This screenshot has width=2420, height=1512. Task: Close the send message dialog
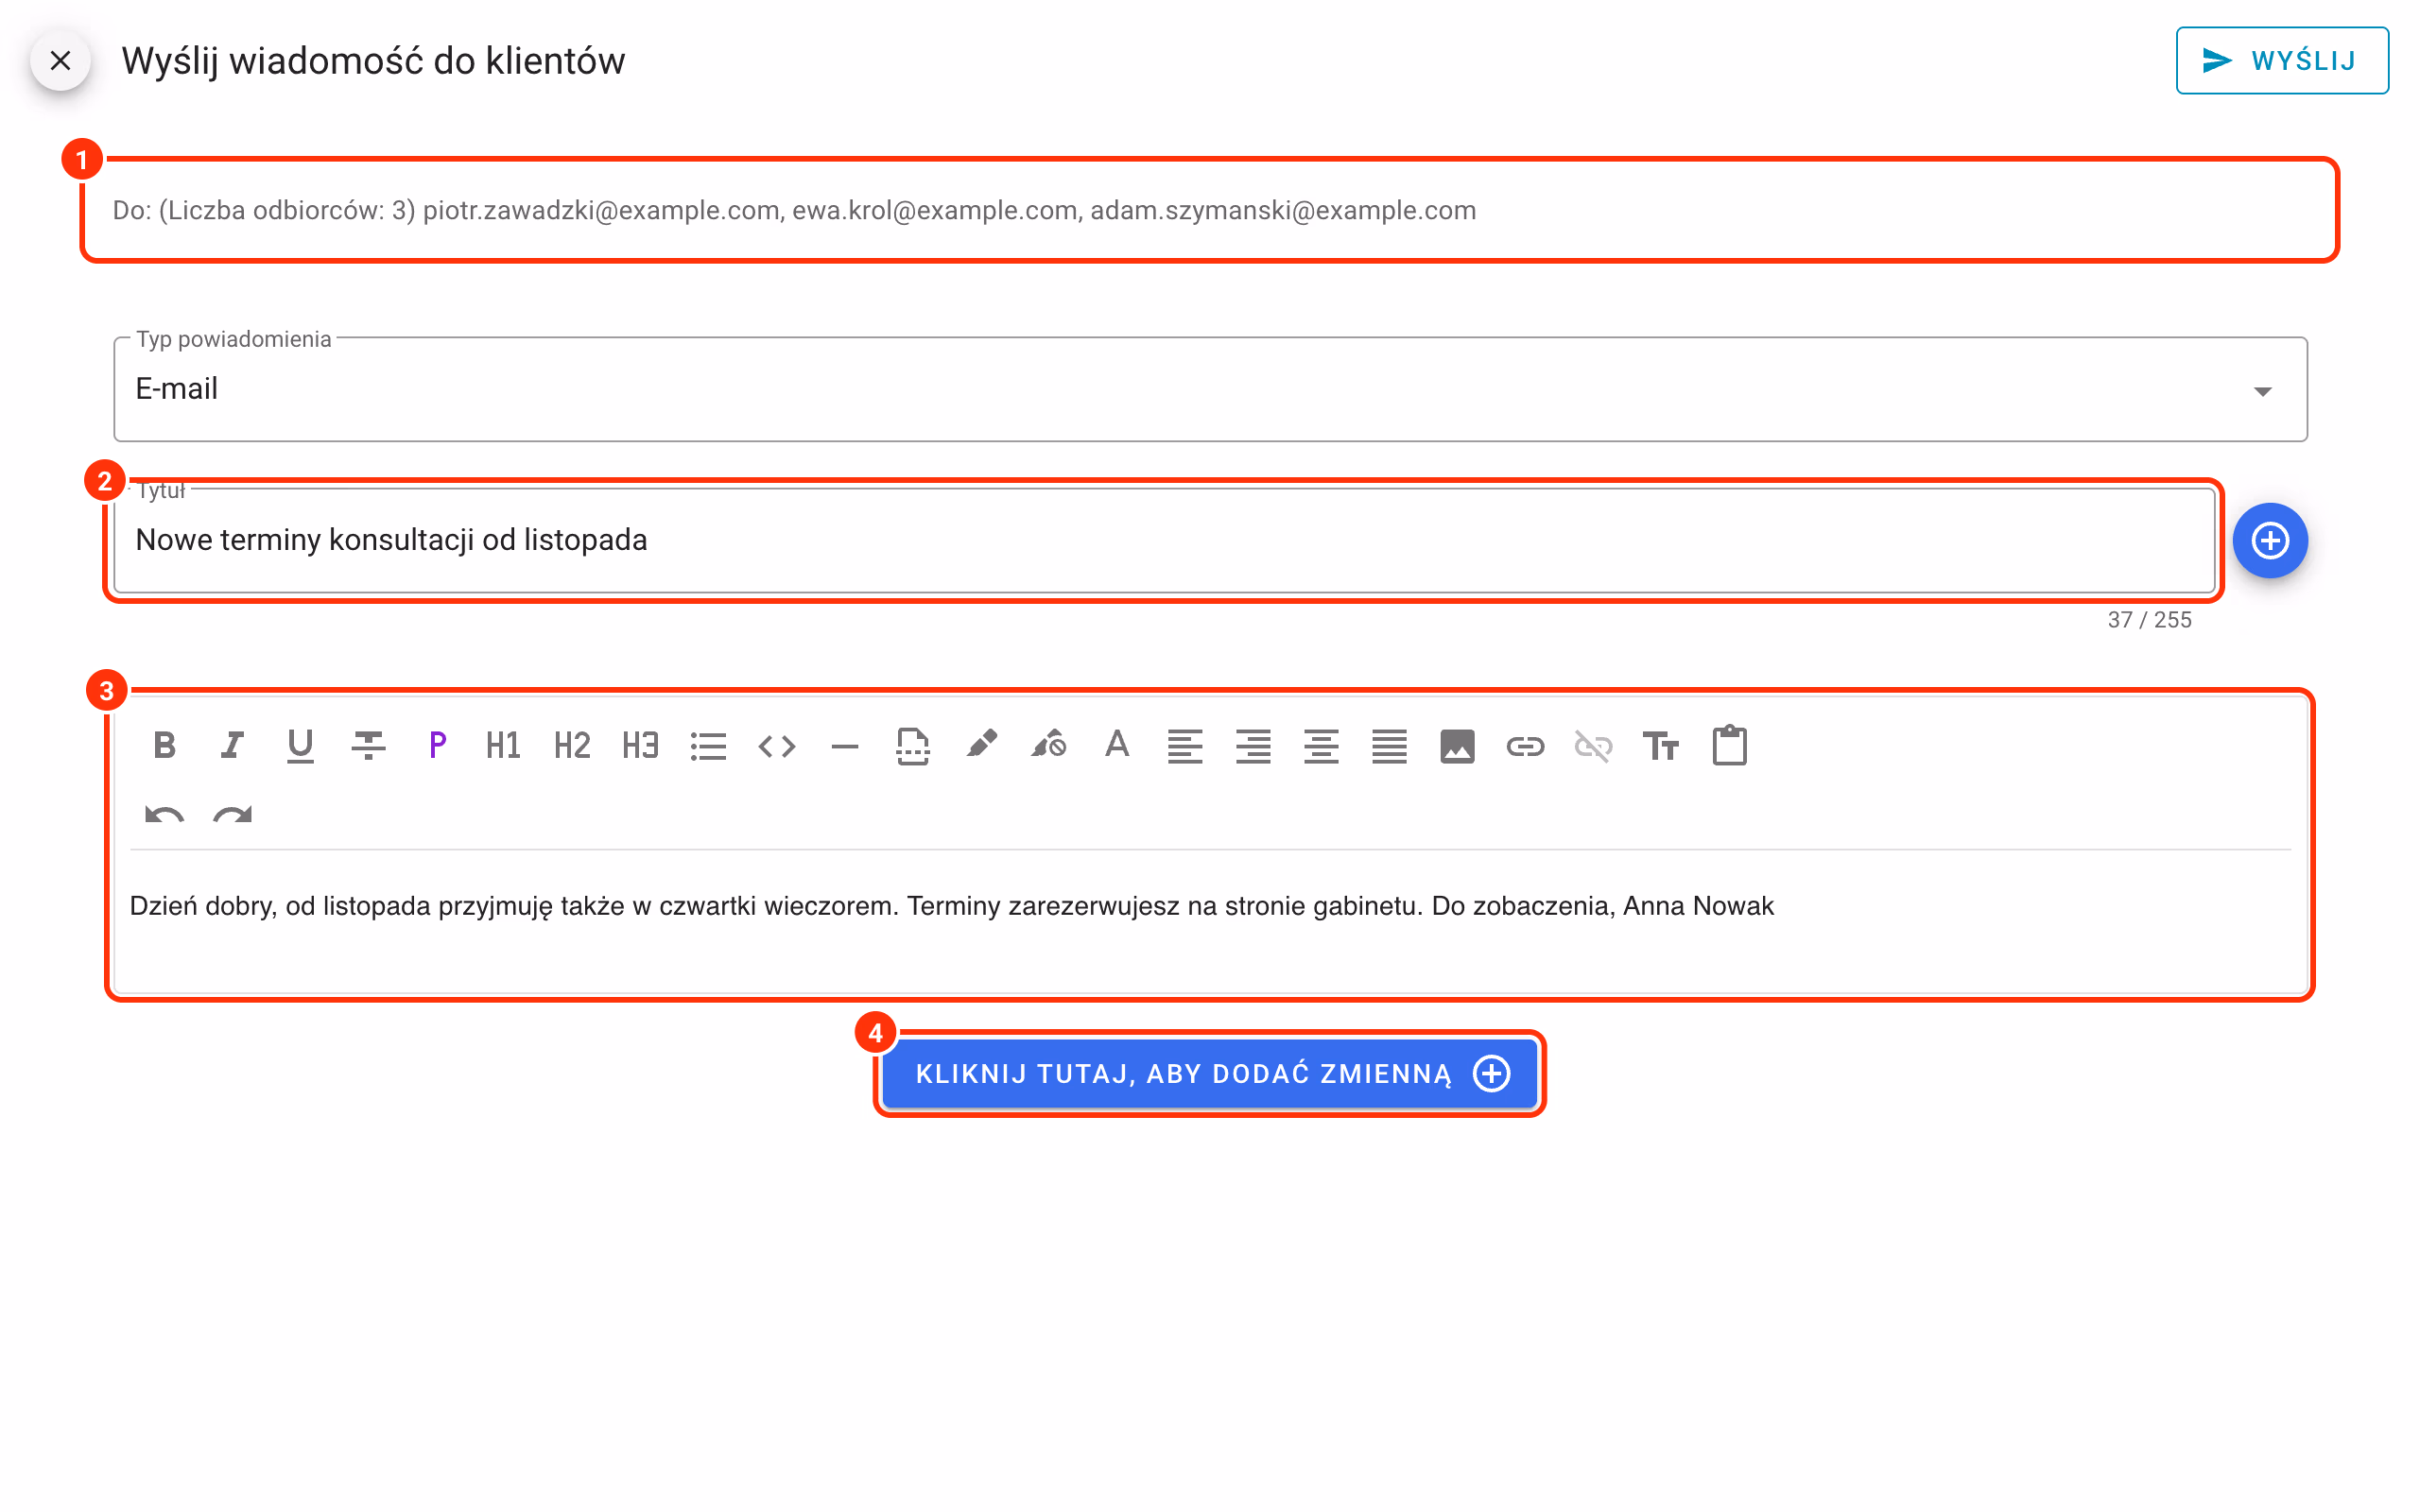[60, 60]
